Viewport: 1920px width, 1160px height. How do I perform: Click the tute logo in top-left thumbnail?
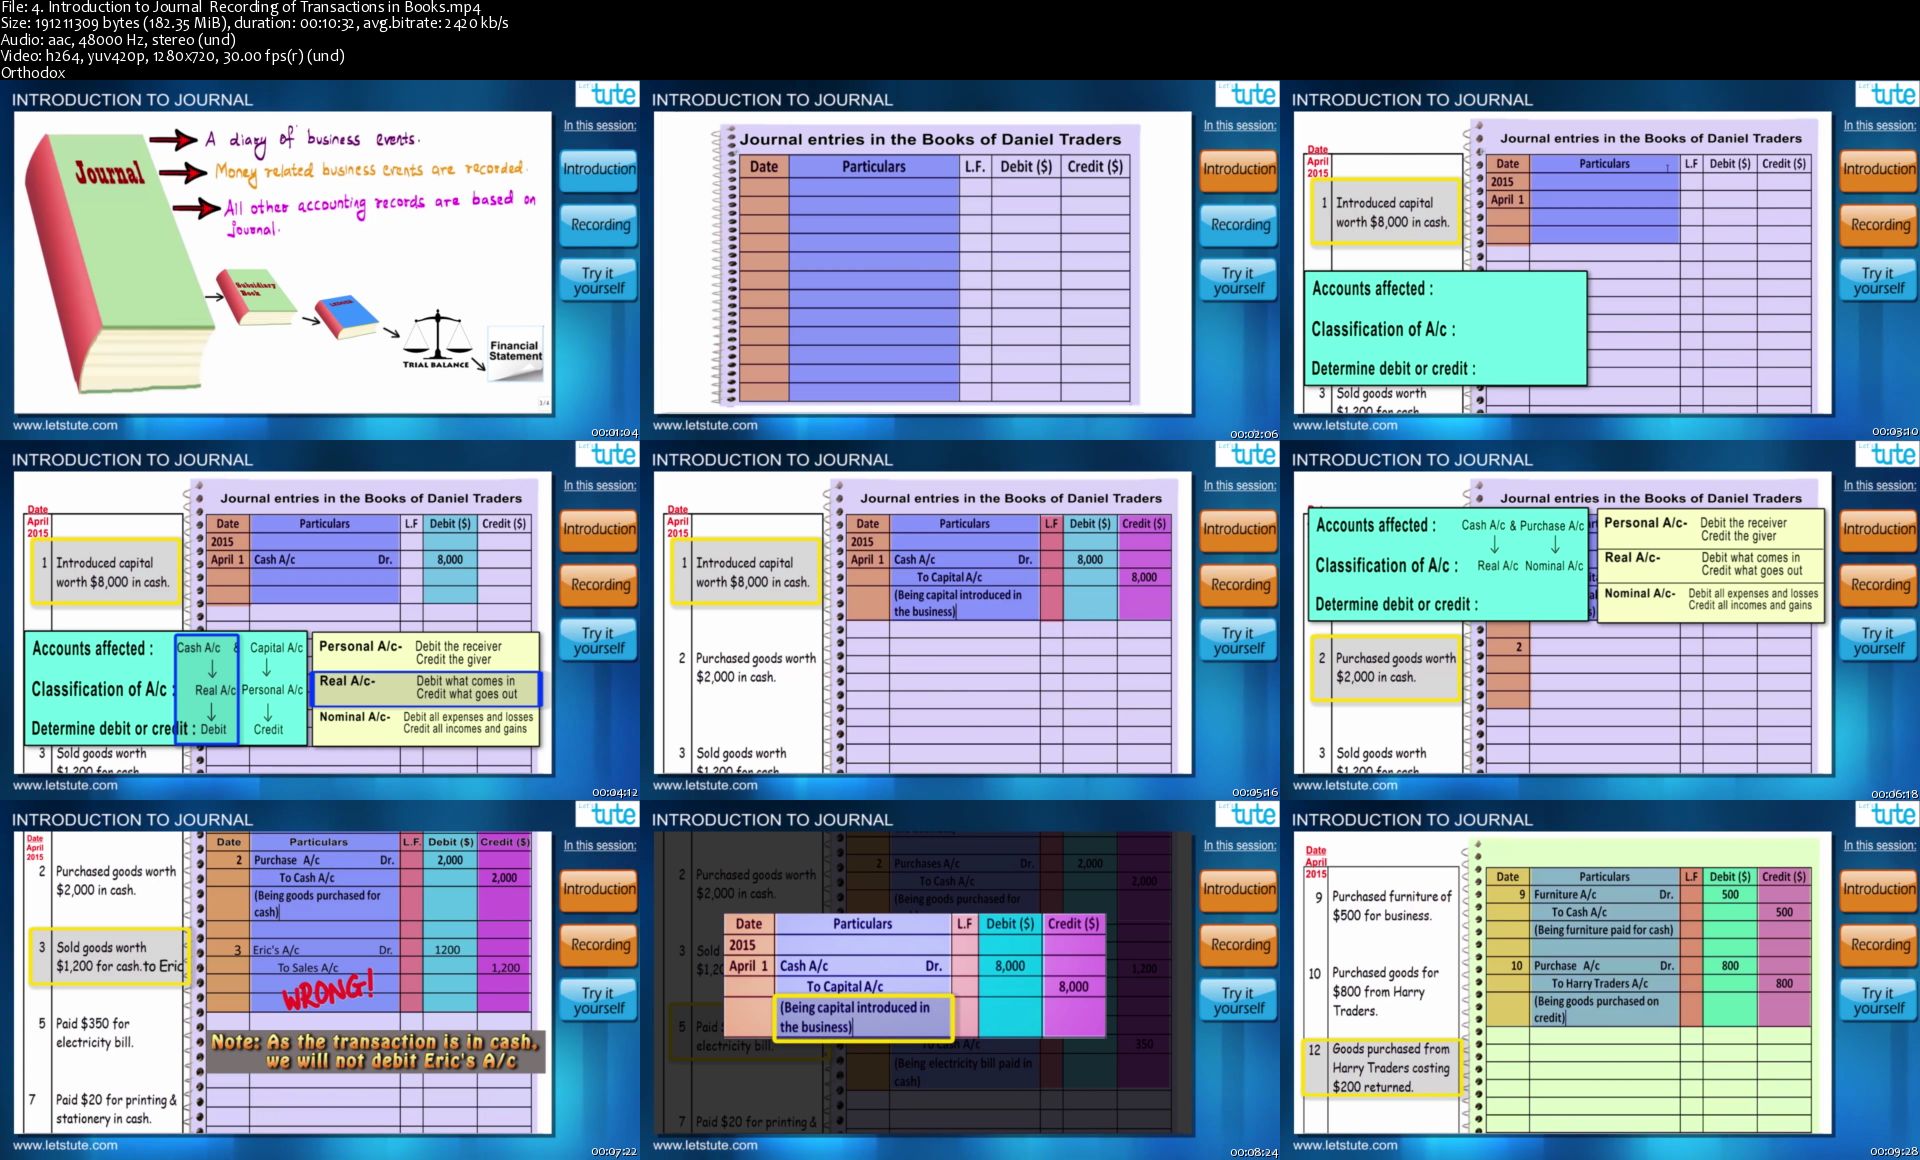pyautogui.click(x=607, y=94)
